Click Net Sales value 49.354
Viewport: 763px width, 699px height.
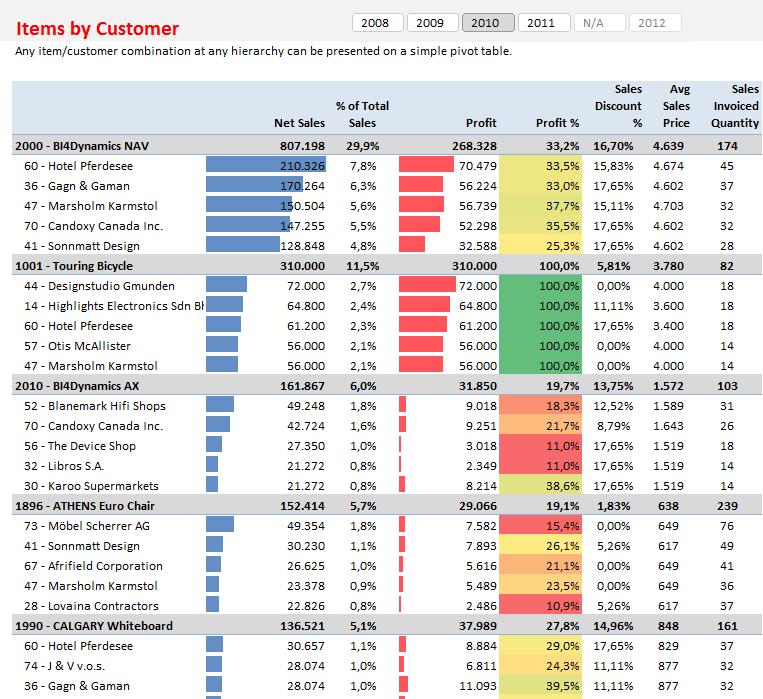(x=306, y=526)
